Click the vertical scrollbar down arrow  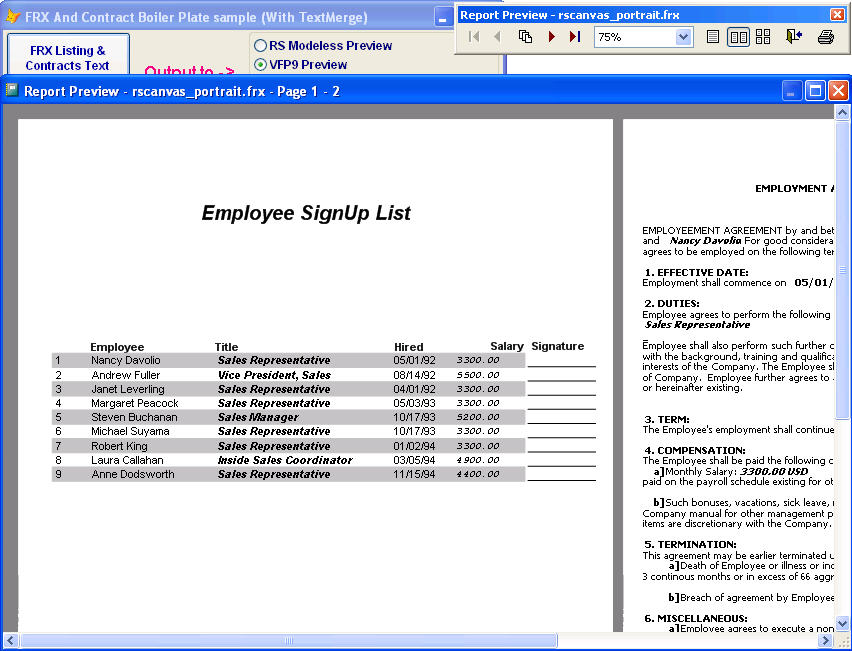842,623
